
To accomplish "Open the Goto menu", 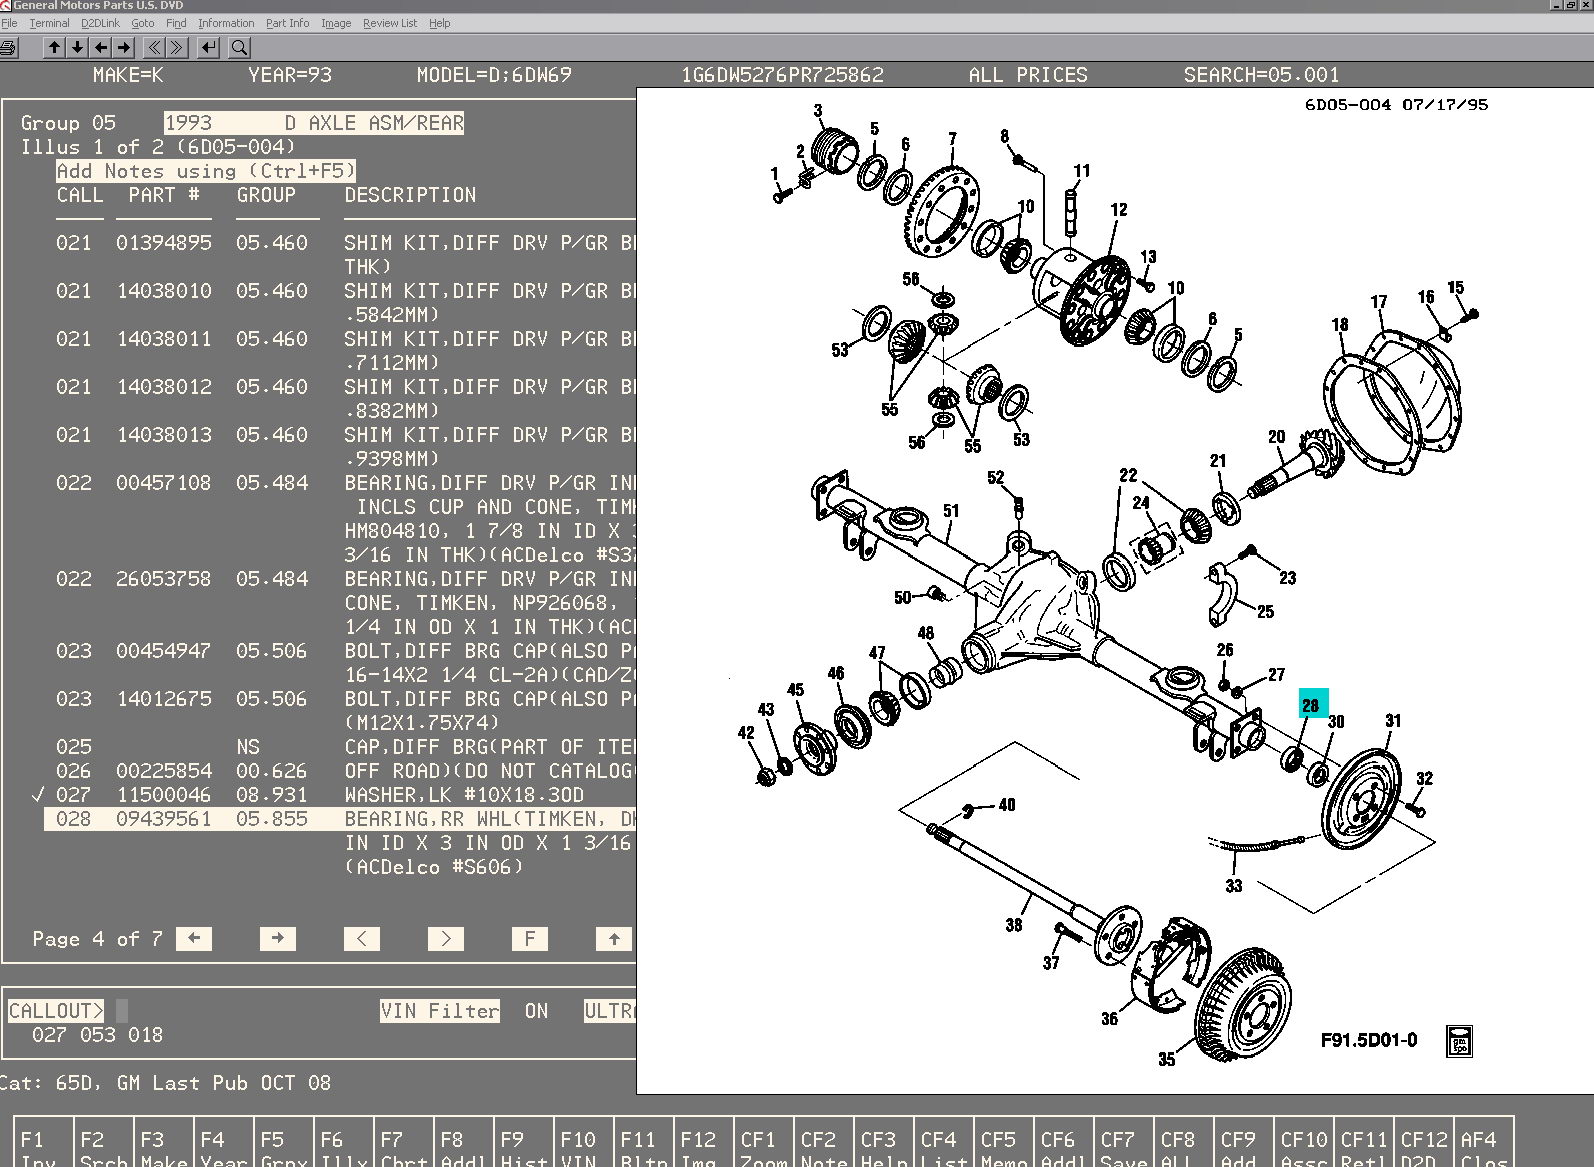I will 143,23.
